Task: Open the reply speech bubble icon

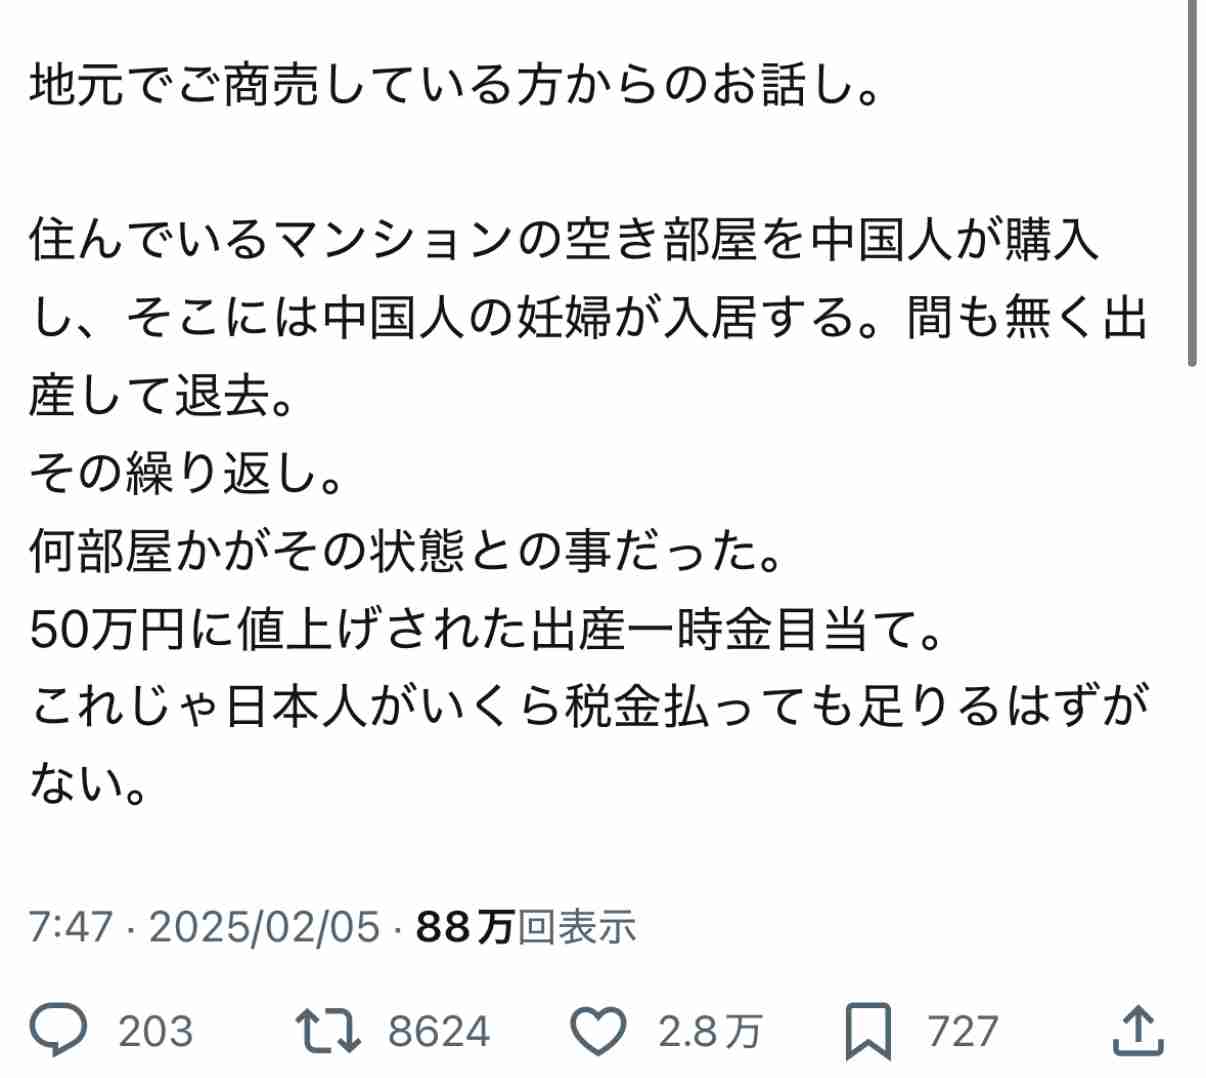Action: point(58,1031)
